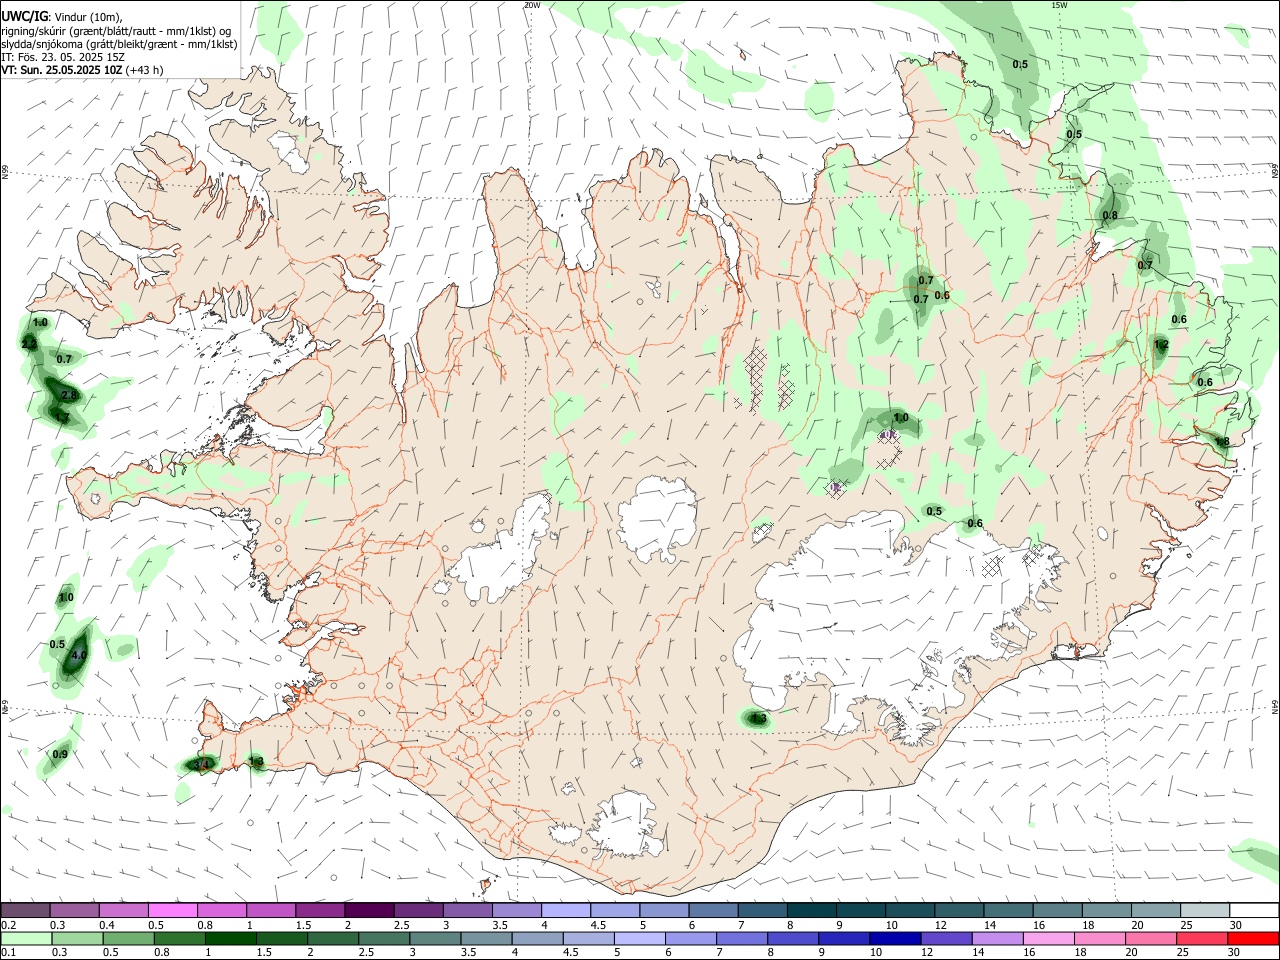Select the dark purple swatch labeled 2
The width and height of the screenshot is (1280, 960).
point(369,911)
